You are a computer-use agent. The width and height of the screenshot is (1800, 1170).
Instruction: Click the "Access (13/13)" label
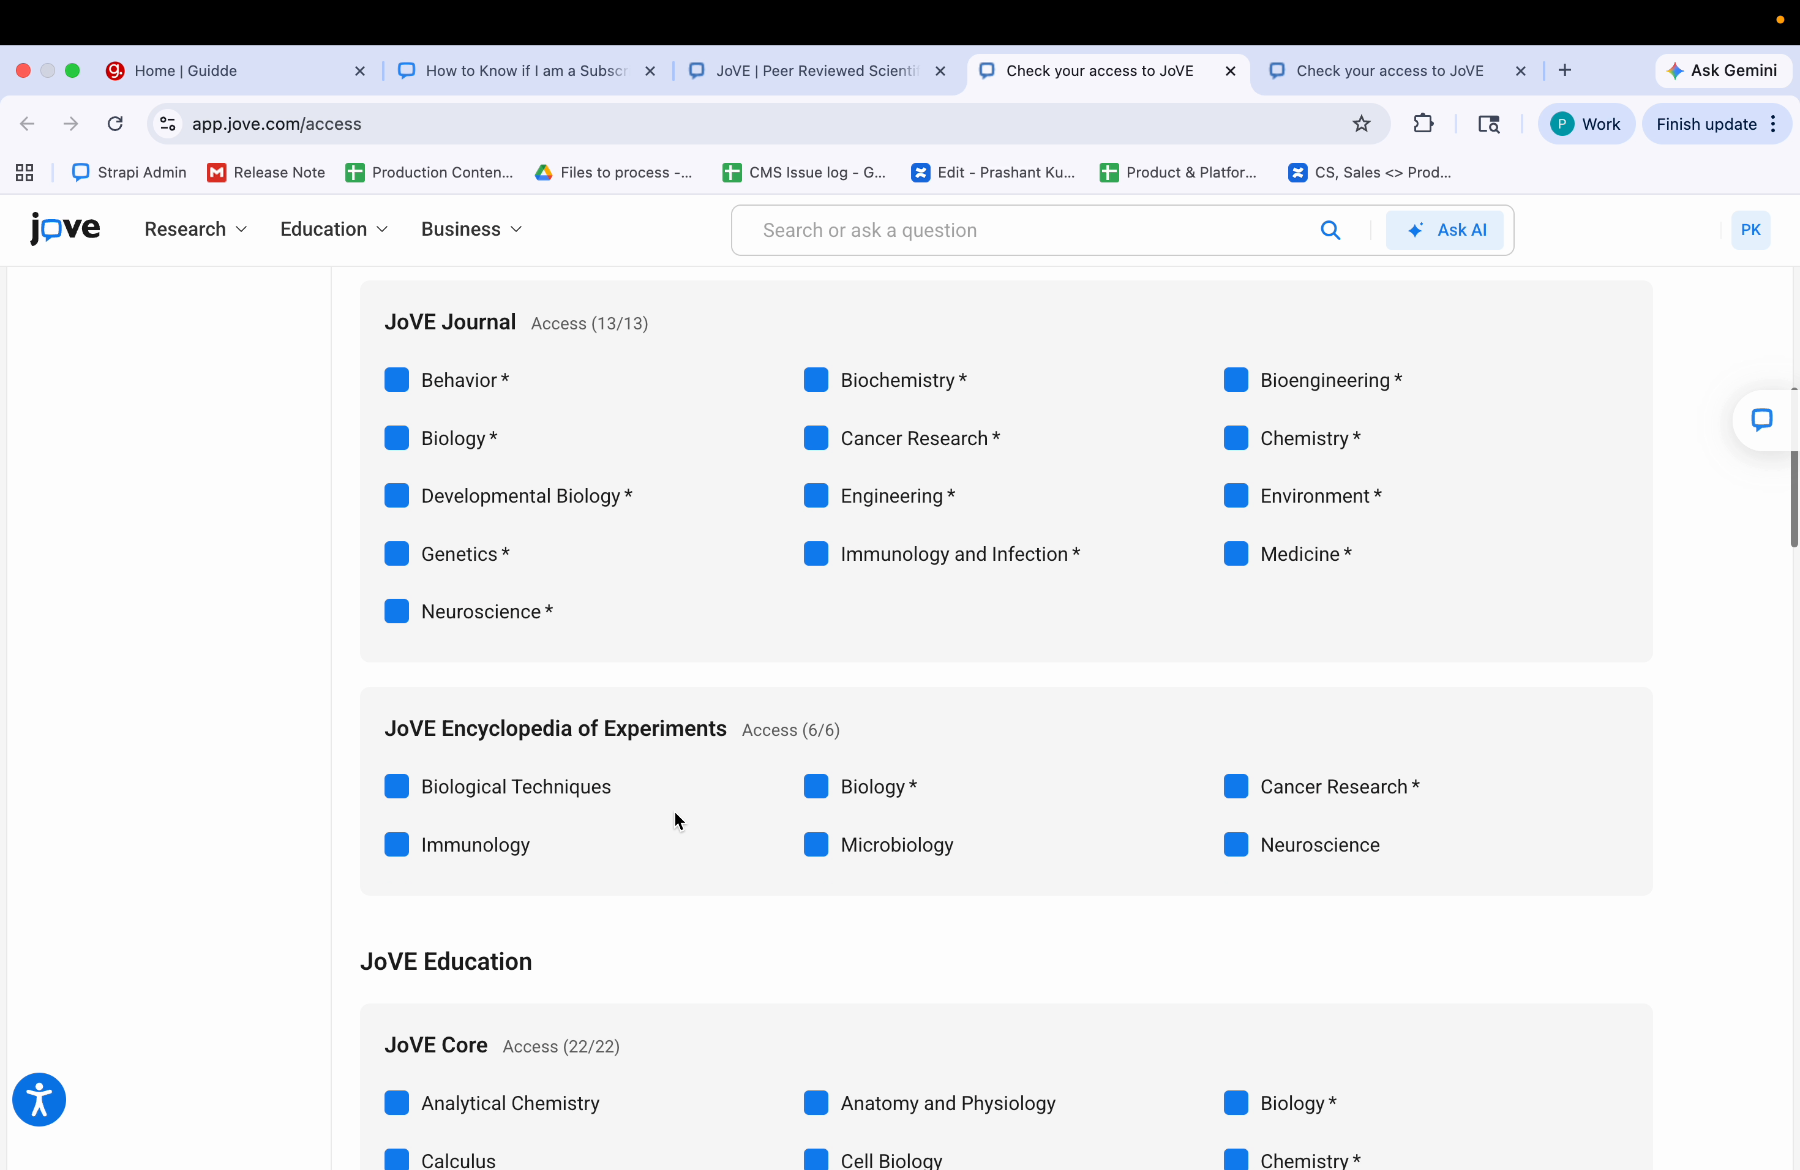[x=589, y=324]
